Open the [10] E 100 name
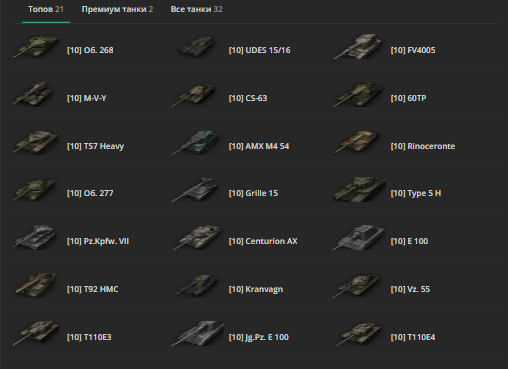The height and width of the screenshot is (369, 508). click(x=409, y=241)
